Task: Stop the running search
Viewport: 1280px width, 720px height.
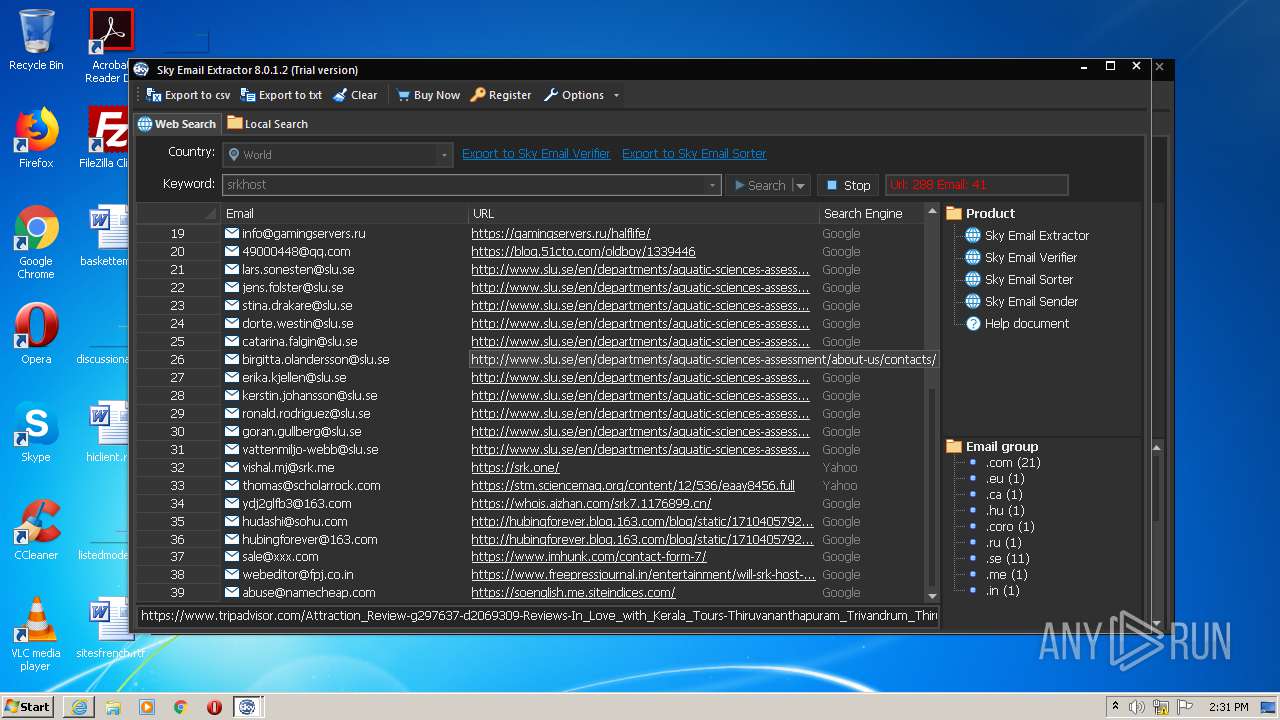Action: pos(848,185)
